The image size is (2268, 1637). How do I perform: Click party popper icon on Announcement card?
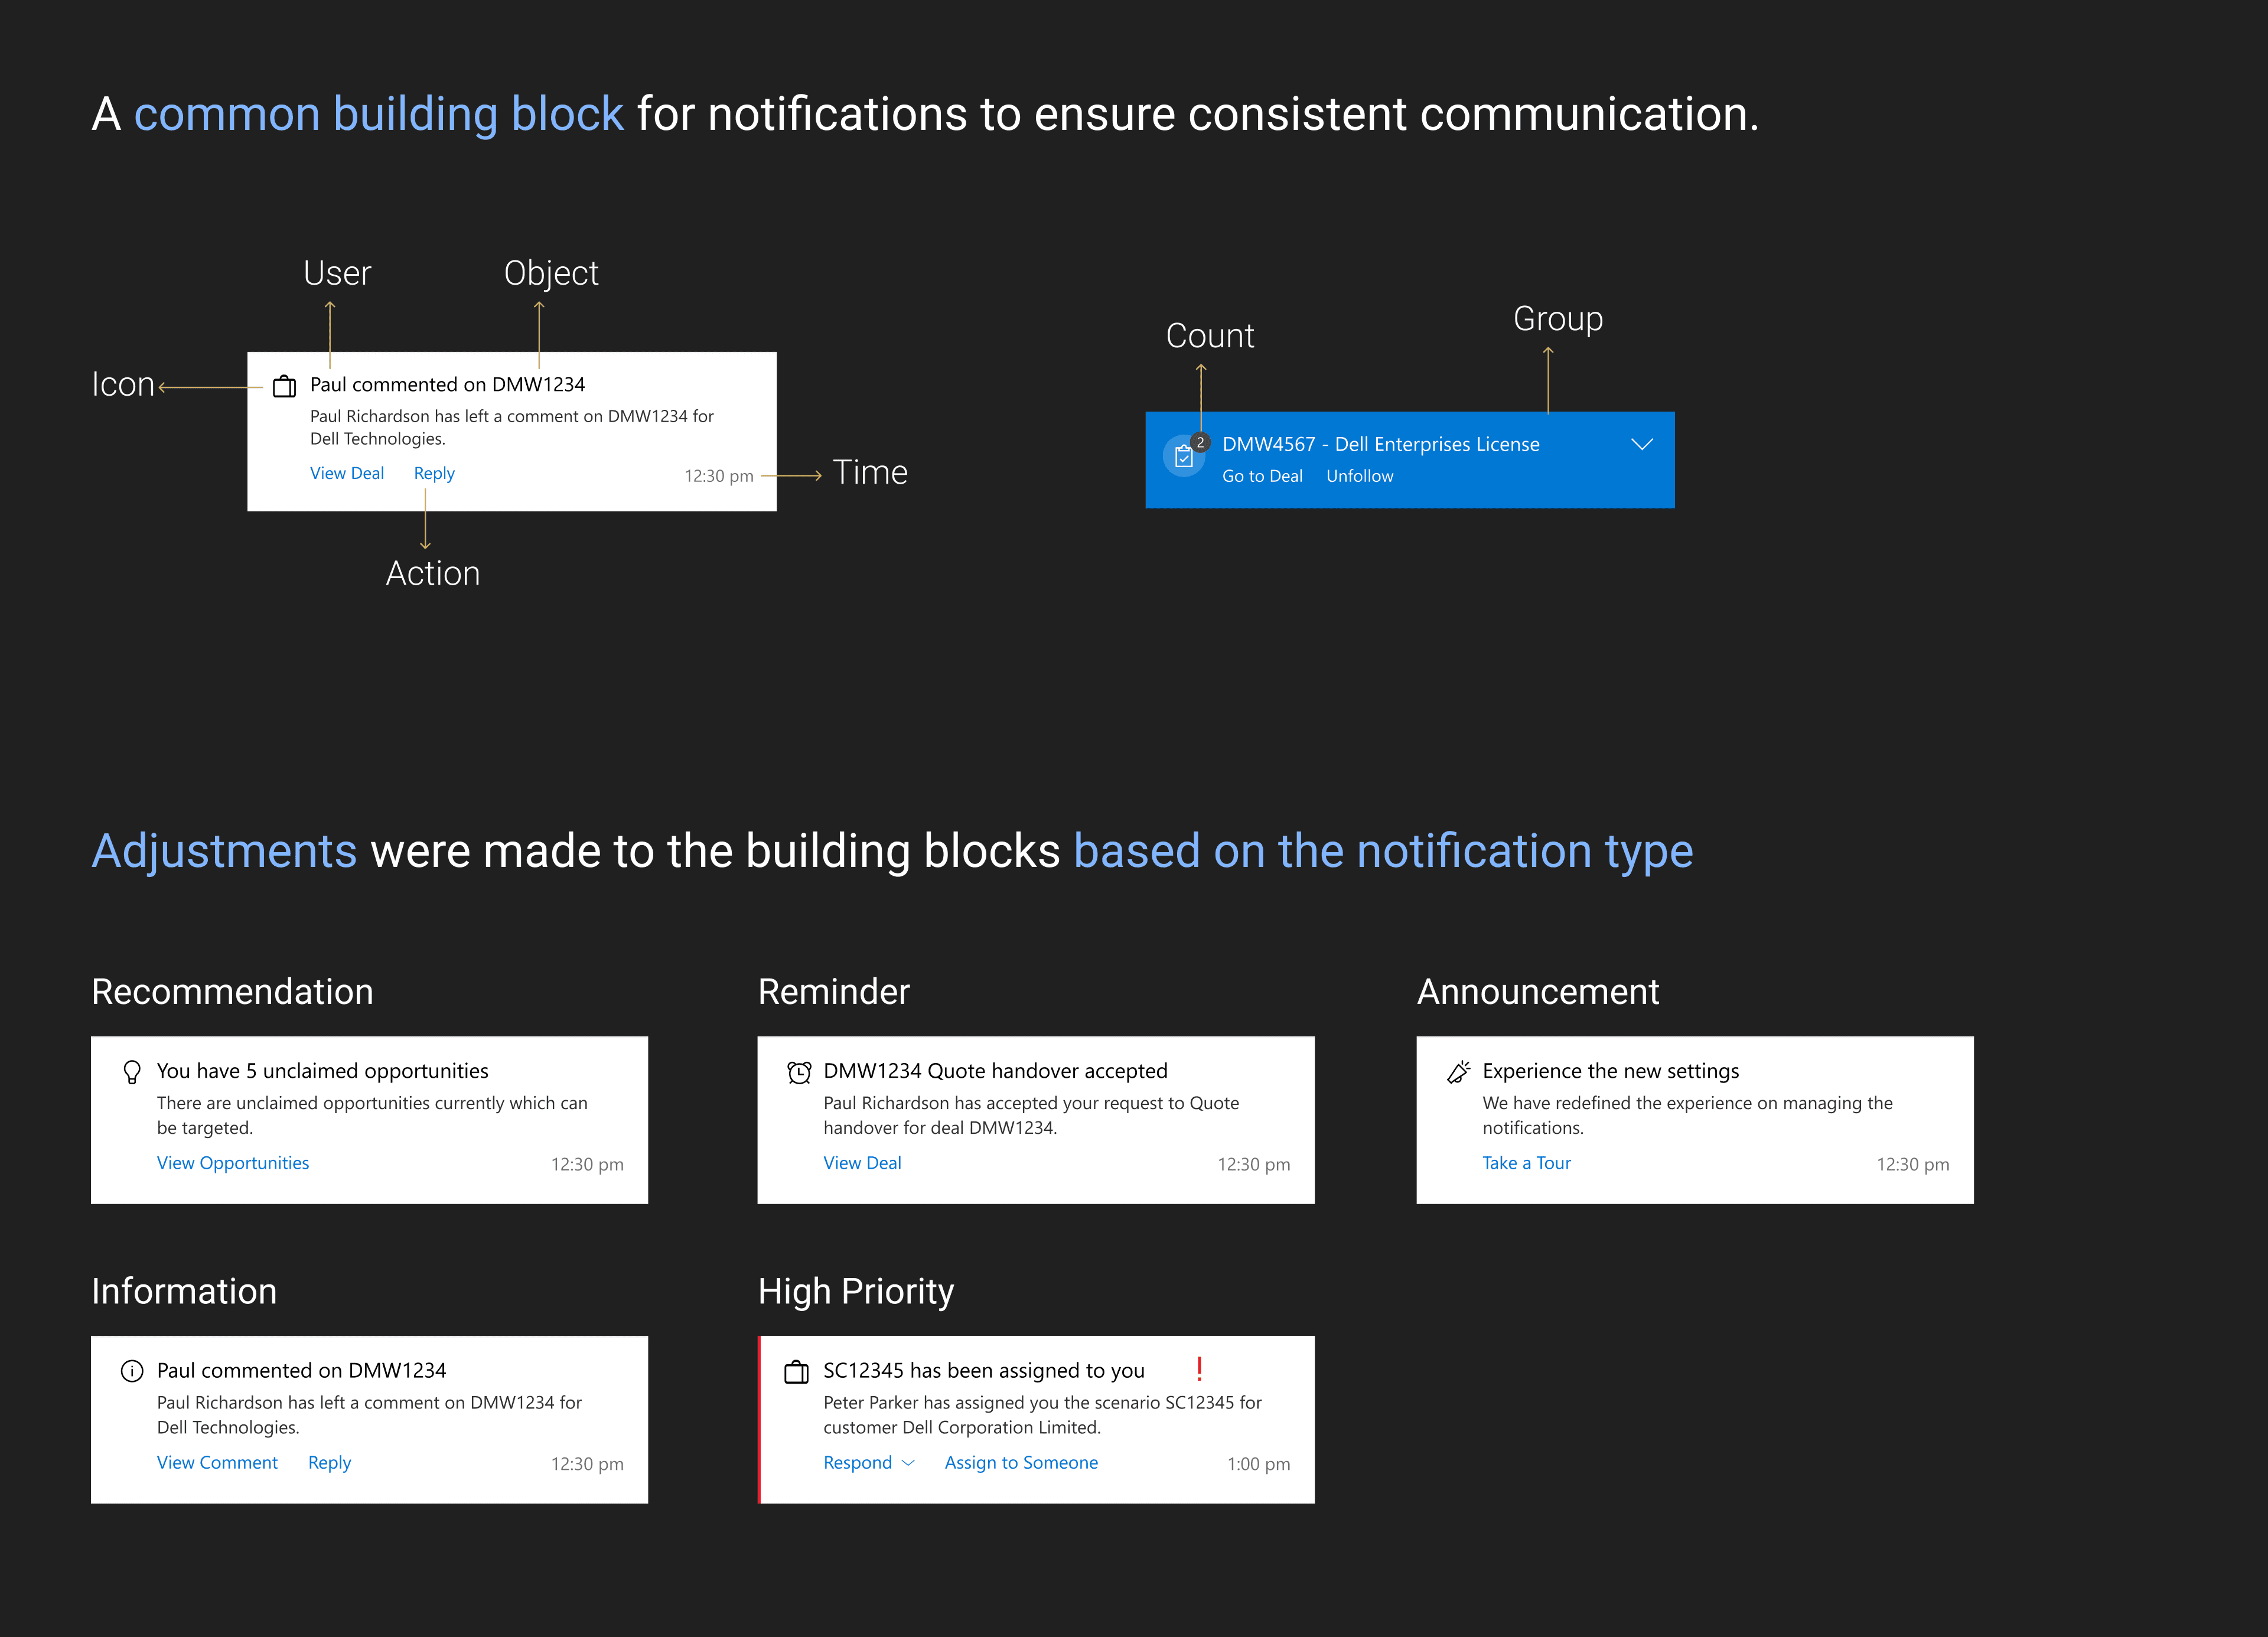[x=1458, y=1072]
